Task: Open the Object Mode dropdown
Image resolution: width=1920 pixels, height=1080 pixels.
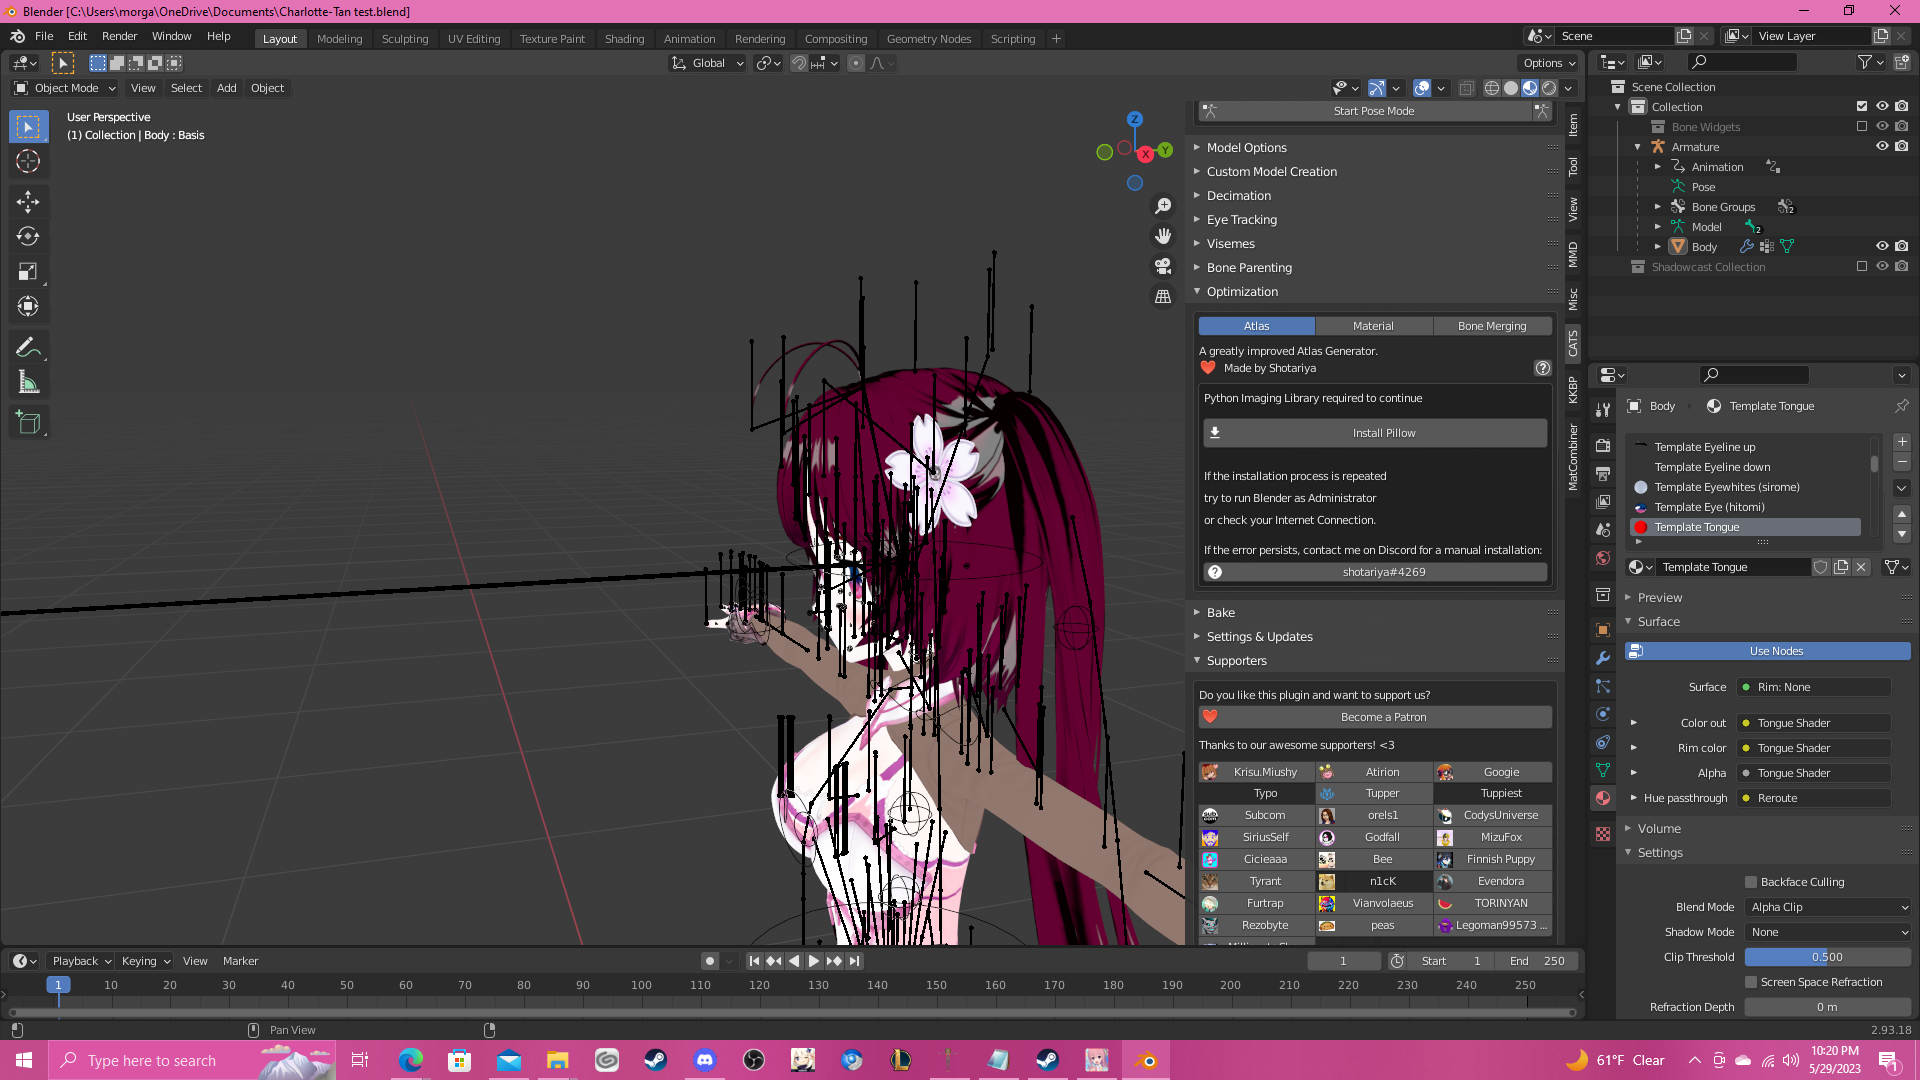Action: (66, 88)
